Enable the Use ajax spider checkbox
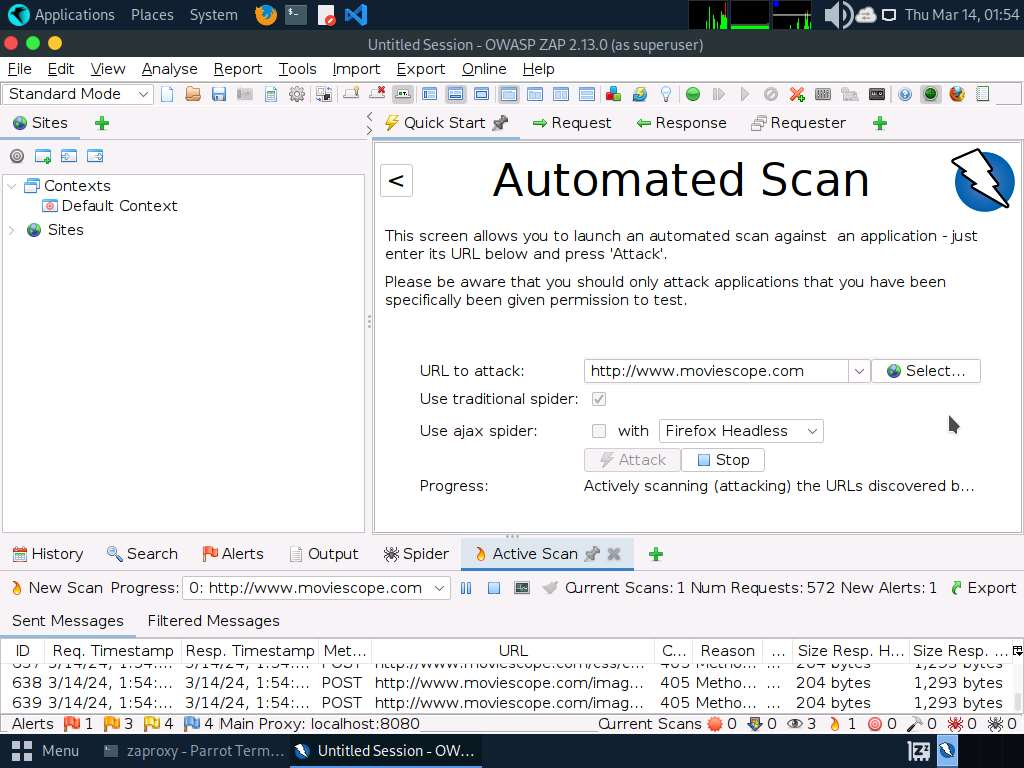Viewport: 1024px width, 768px height. click(599, 431)
